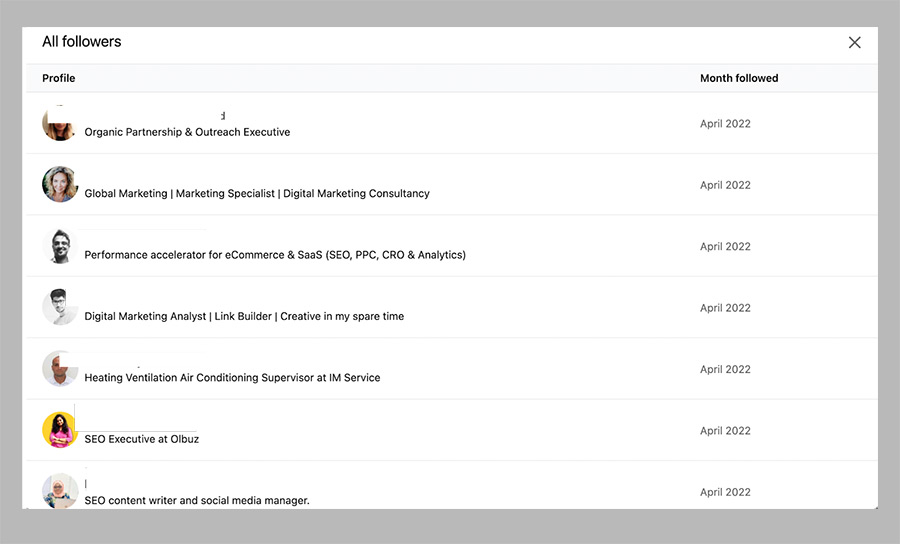Click the Month followed column header

739,78
